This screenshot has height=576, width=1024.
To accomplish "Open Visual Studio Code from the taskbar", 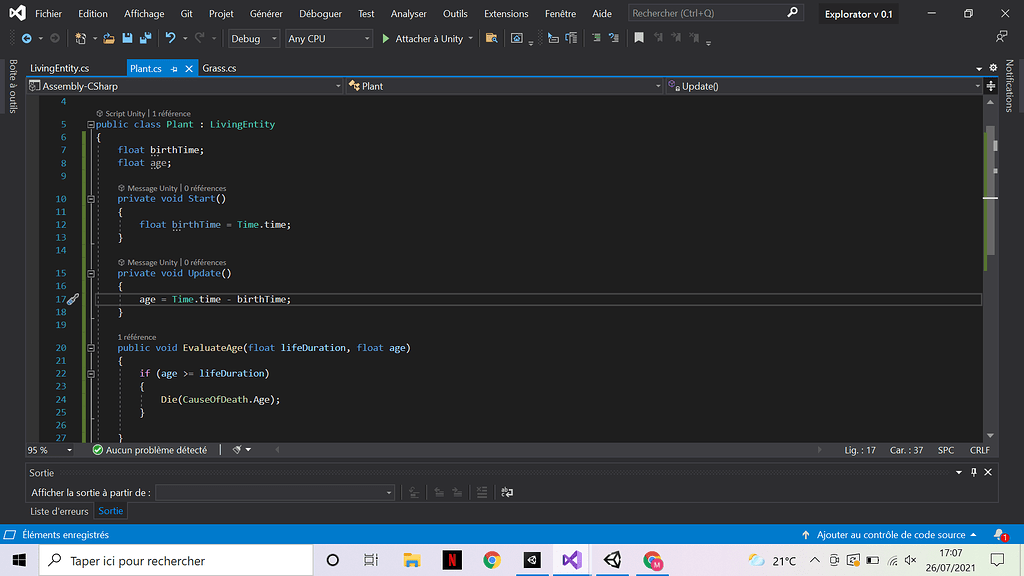I will [571, 560].
